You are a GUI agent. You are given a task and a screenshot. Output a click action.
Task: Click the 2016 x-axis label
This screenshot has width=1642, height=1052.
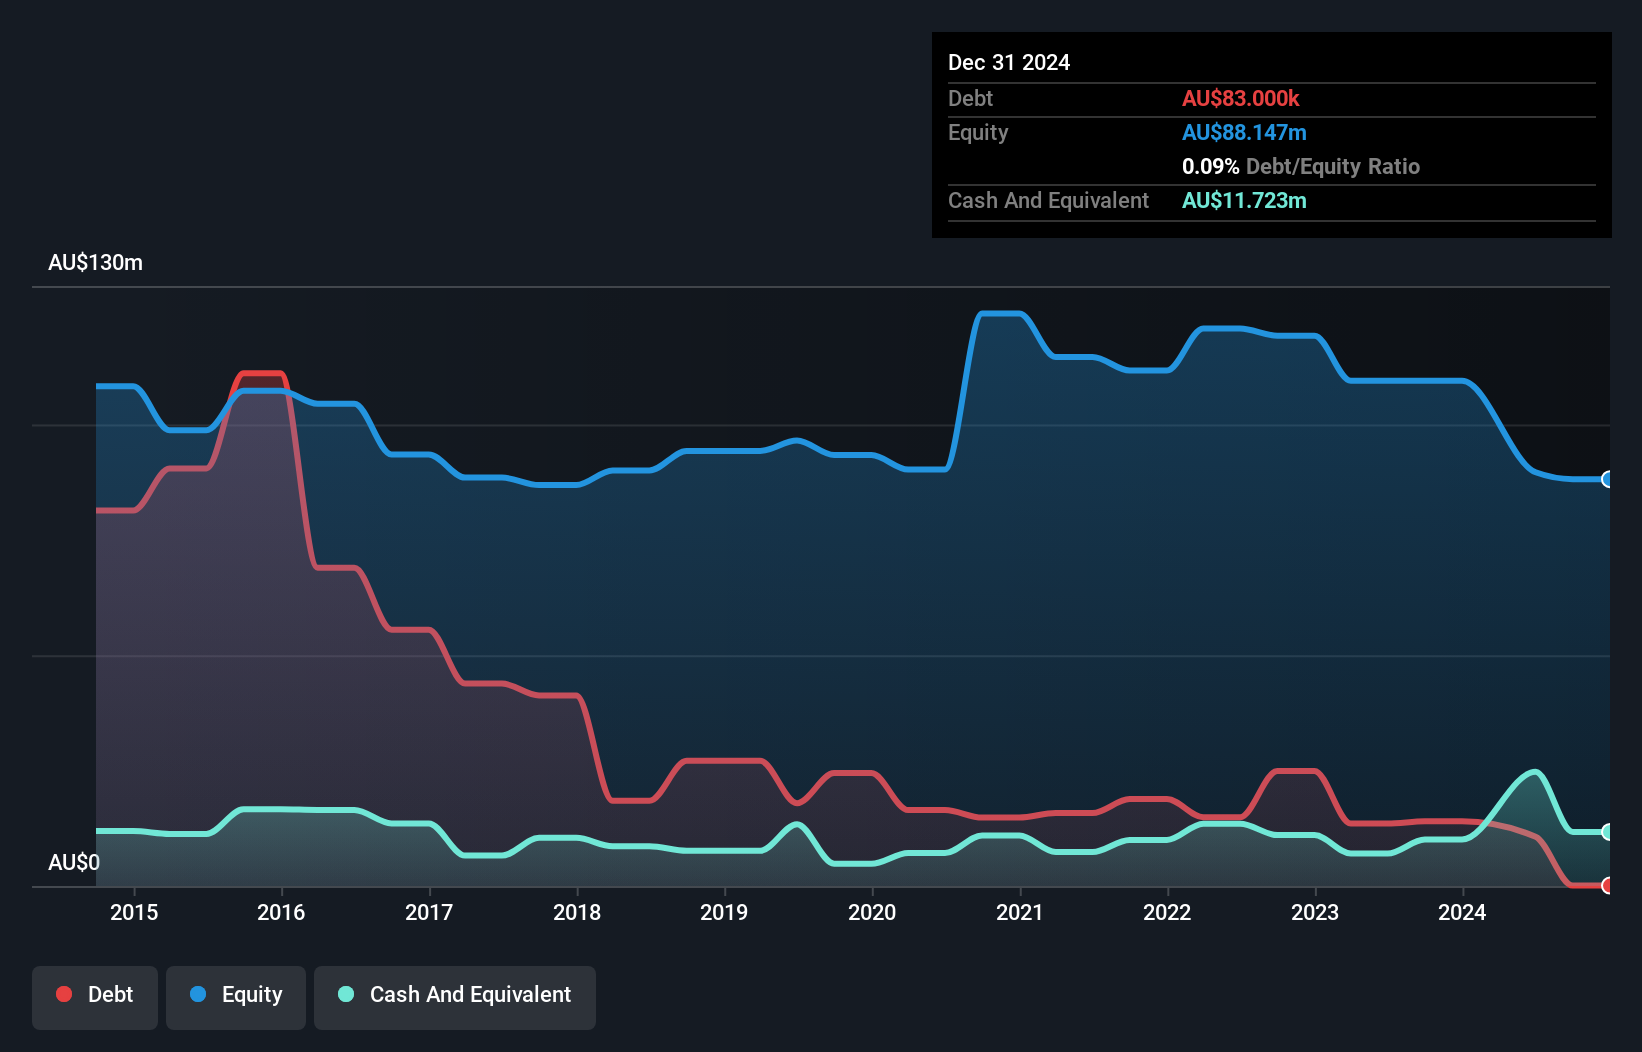tap(281, 912)
